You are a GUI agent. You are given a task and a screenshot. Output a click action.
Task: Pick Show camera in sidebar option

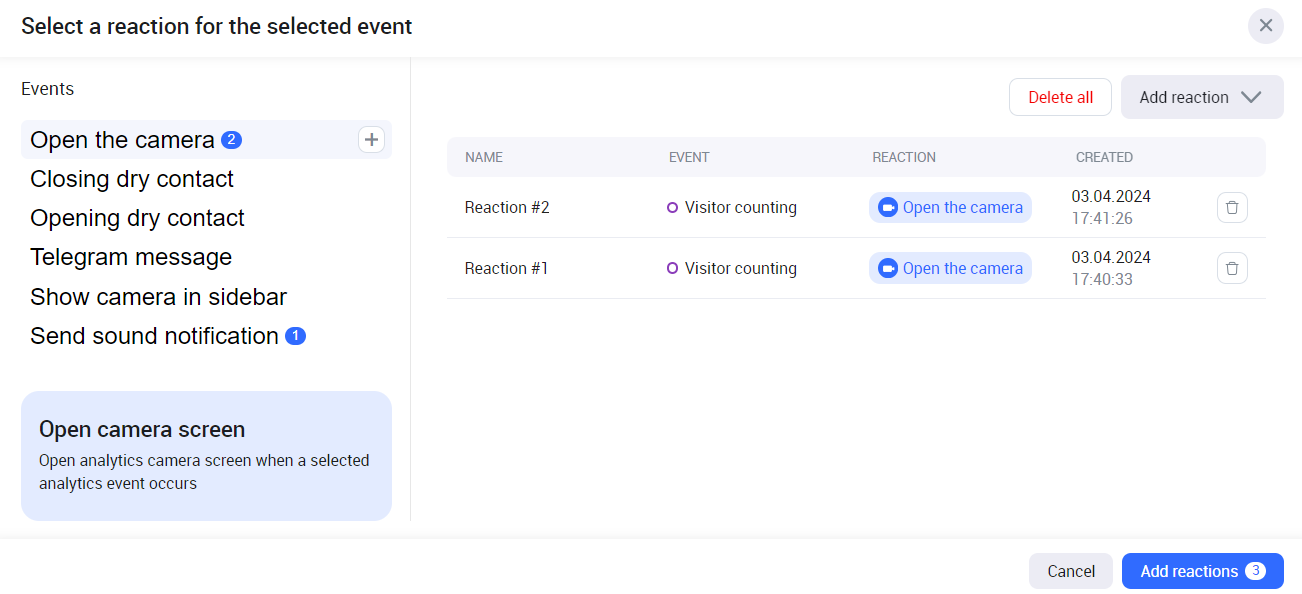[158, 297]
